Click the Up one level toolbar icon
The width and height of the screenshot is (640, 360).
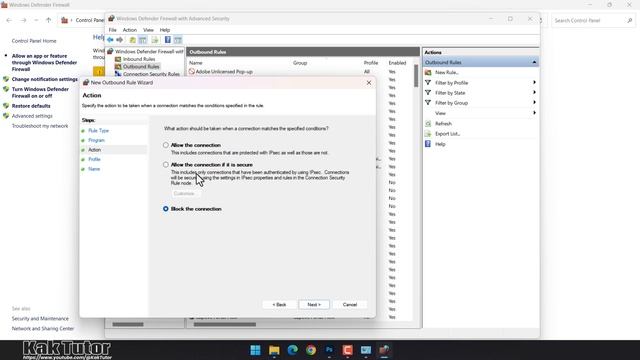click(133, 40)
